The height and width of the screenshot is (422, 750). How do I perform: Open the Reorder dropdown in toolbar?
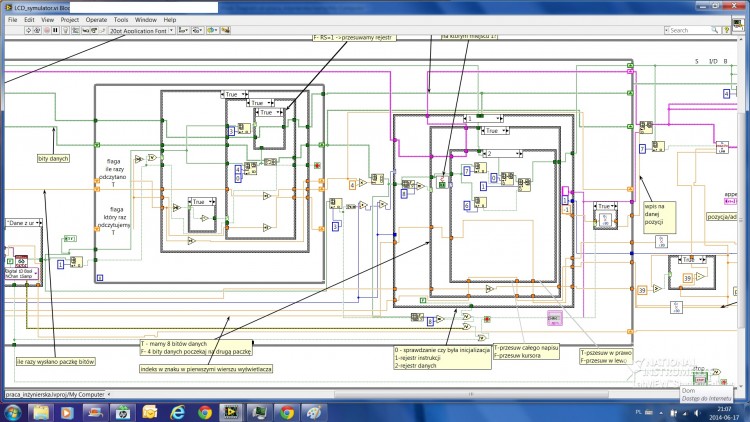212,30
